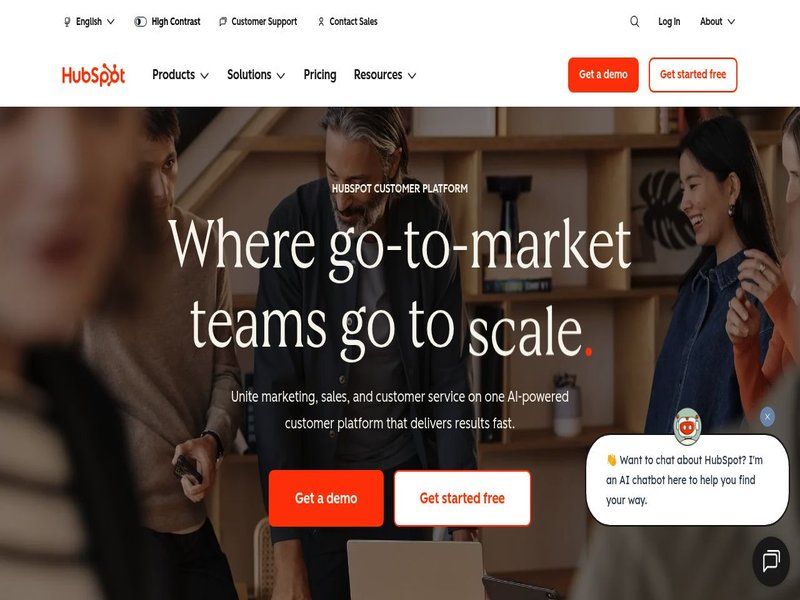Click the header Get a demo button
This screenshot has height=600, width=800.
pos(603,74)
